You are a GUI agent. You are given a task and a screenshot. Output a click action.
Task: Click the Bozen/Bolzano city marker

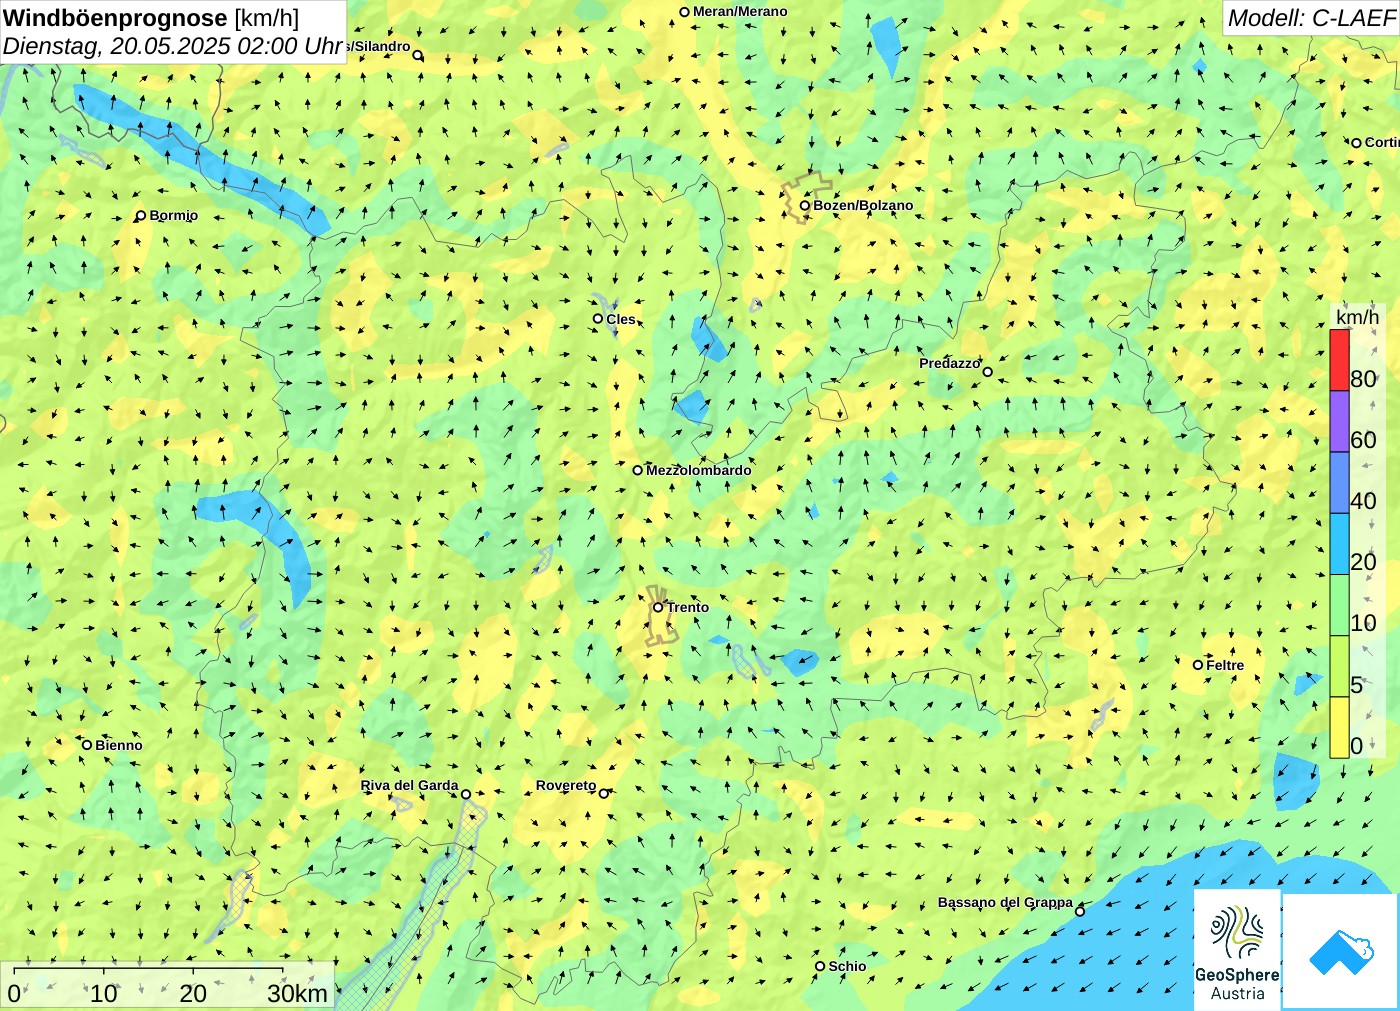(x=804, y=205)
